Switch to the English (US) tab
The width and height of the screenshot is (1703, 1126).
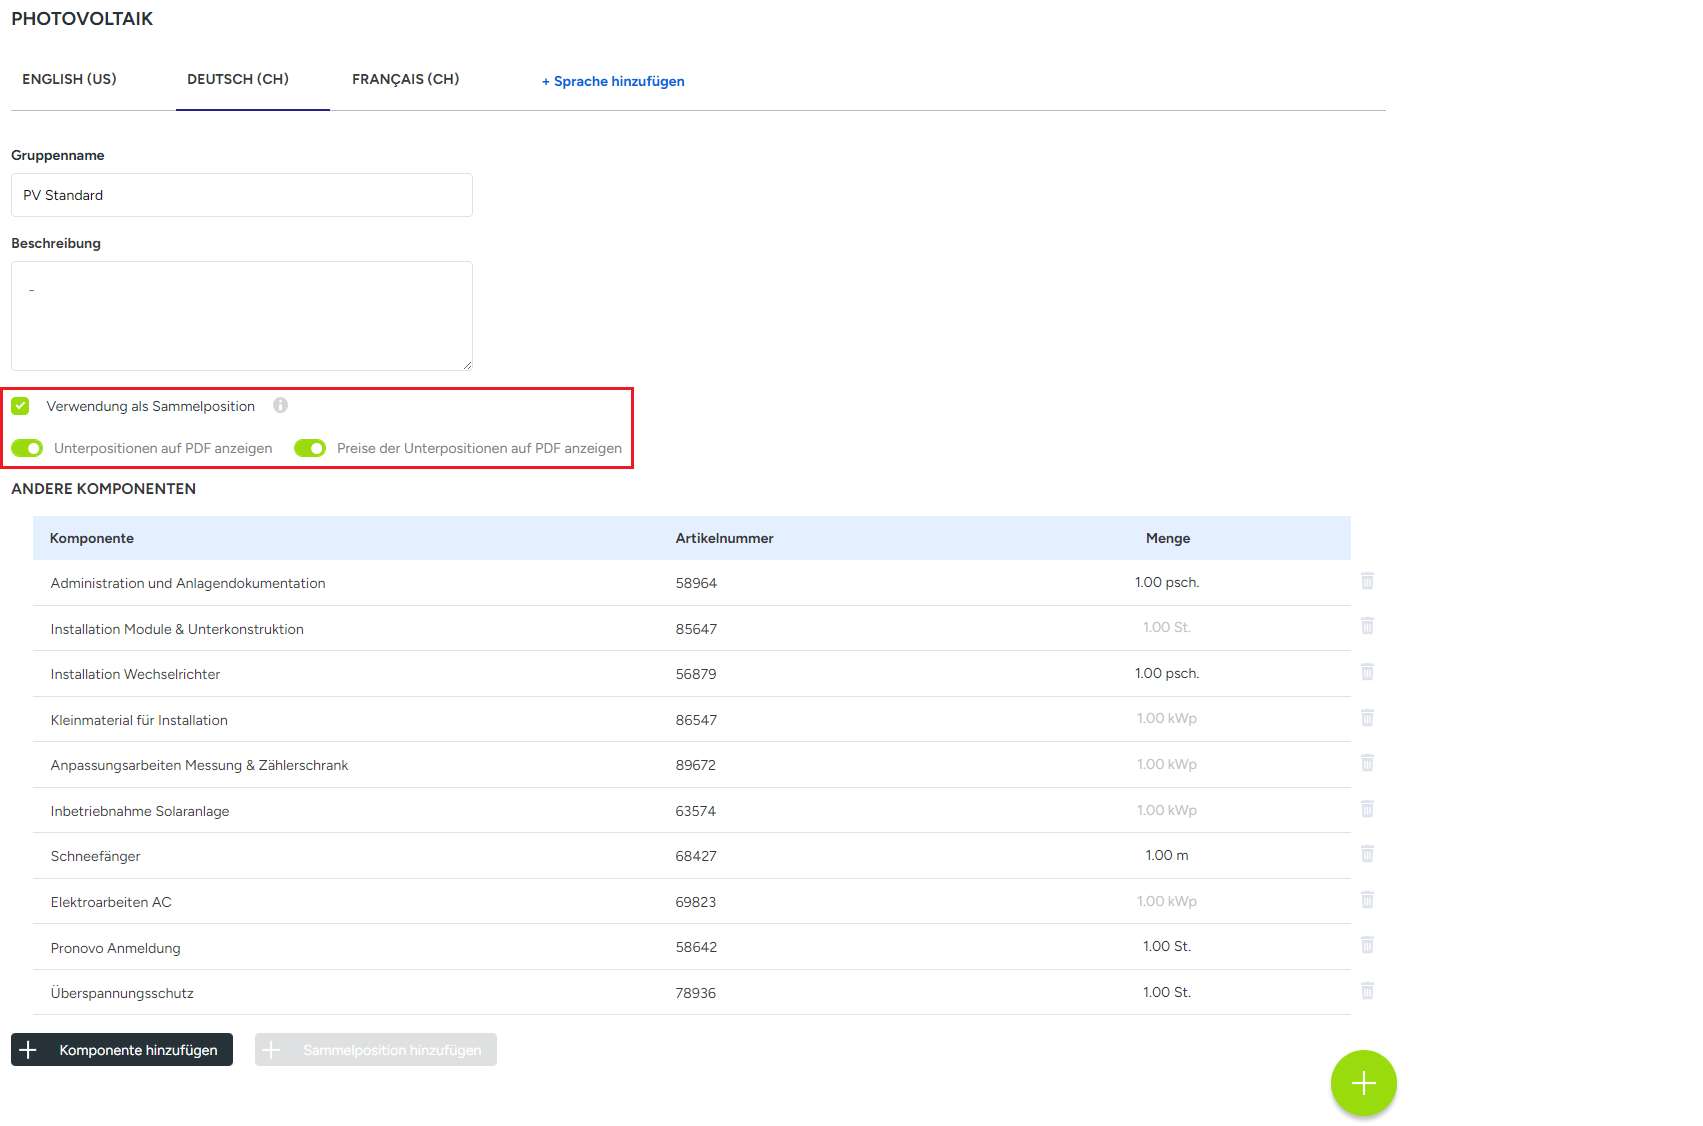[x=69, y=79]
